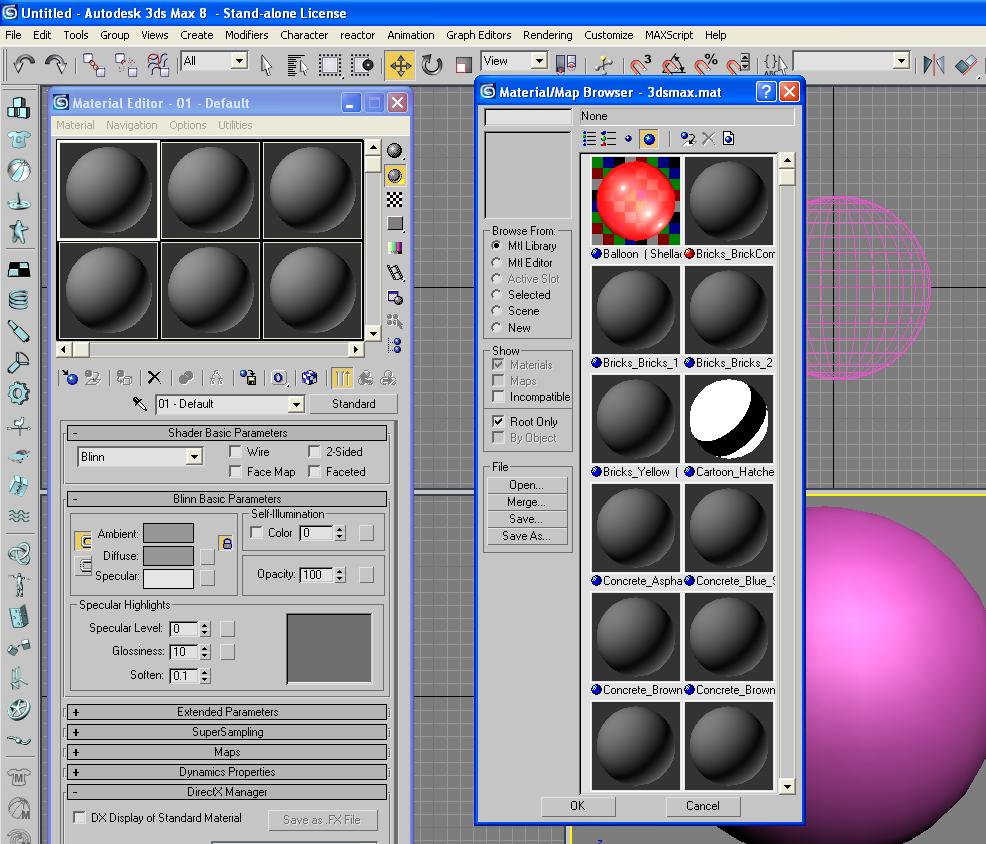Open the Blinn shader type dropdown
Screen dimensions: 986x844
pyautogui.click(x=194, y=457)
